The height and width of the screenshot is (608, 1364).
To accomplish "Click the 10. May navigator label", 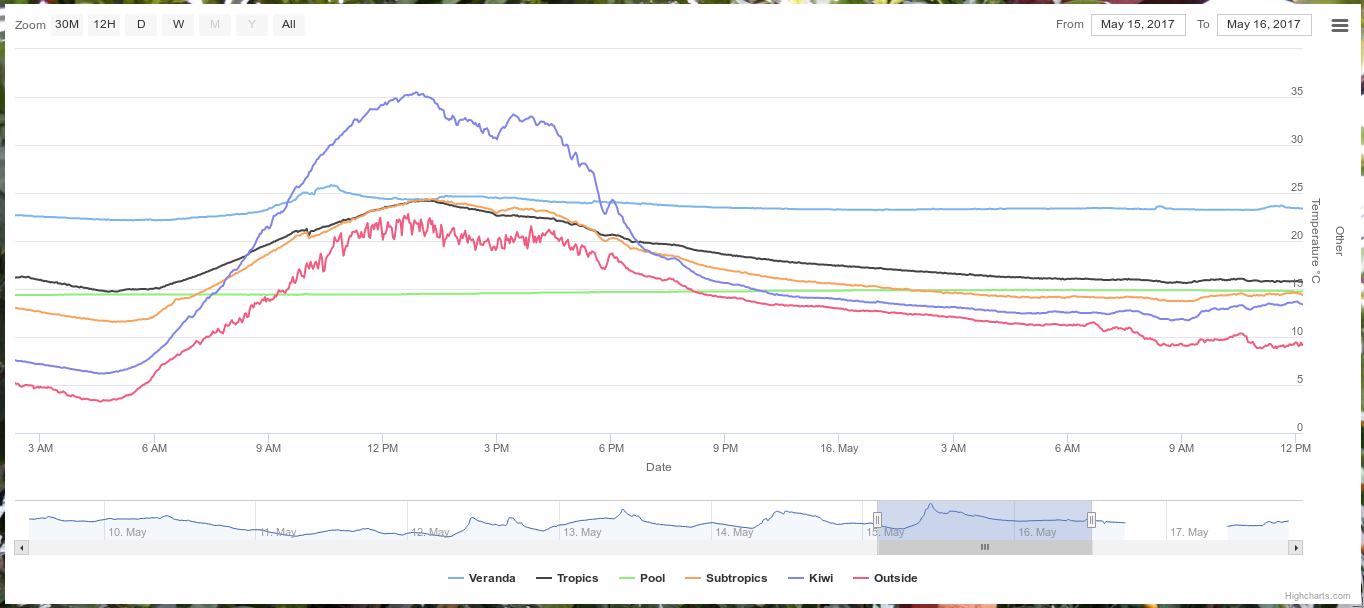I will coord(127,532).
